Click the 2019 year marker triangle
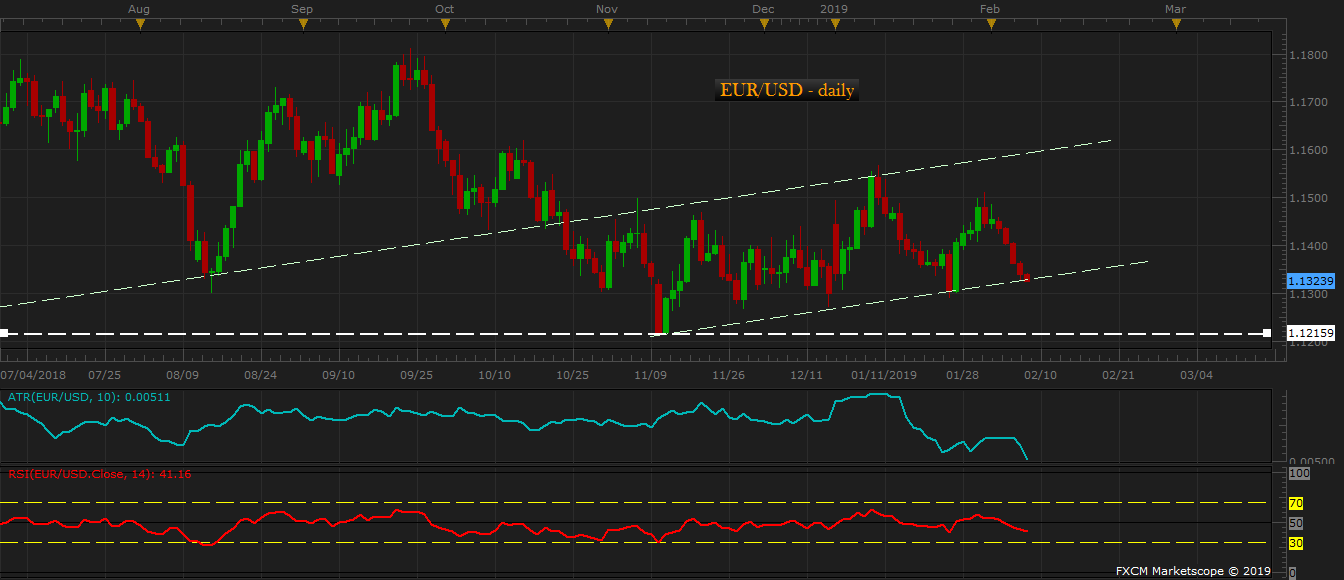1344x580 pixels. 835,25
